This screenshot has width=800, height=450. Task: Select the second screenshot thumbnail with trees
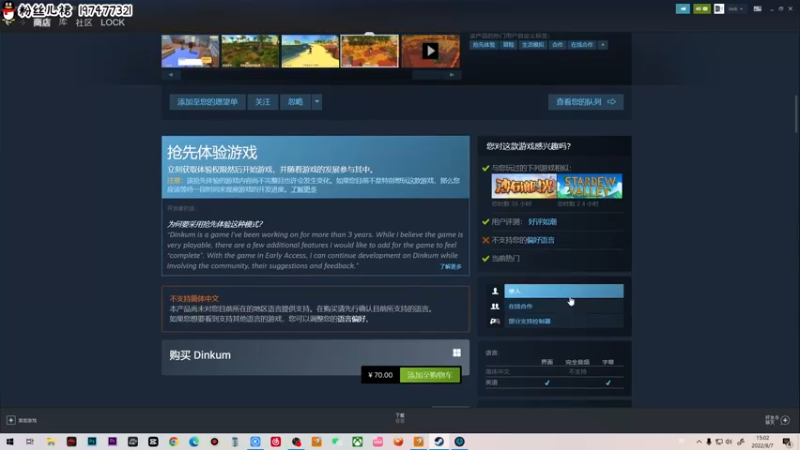[250, 51]
